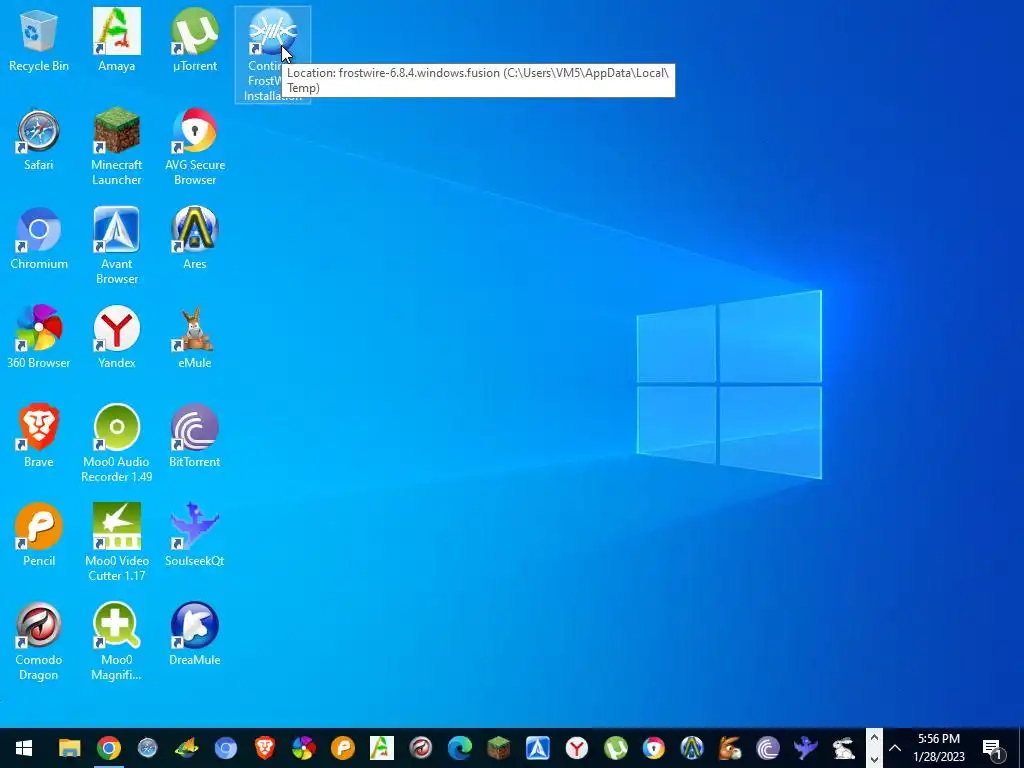Click the SoulseekQt bird icon in taskbar
This screenshot has width=1024, height=768.
point(806,748)
